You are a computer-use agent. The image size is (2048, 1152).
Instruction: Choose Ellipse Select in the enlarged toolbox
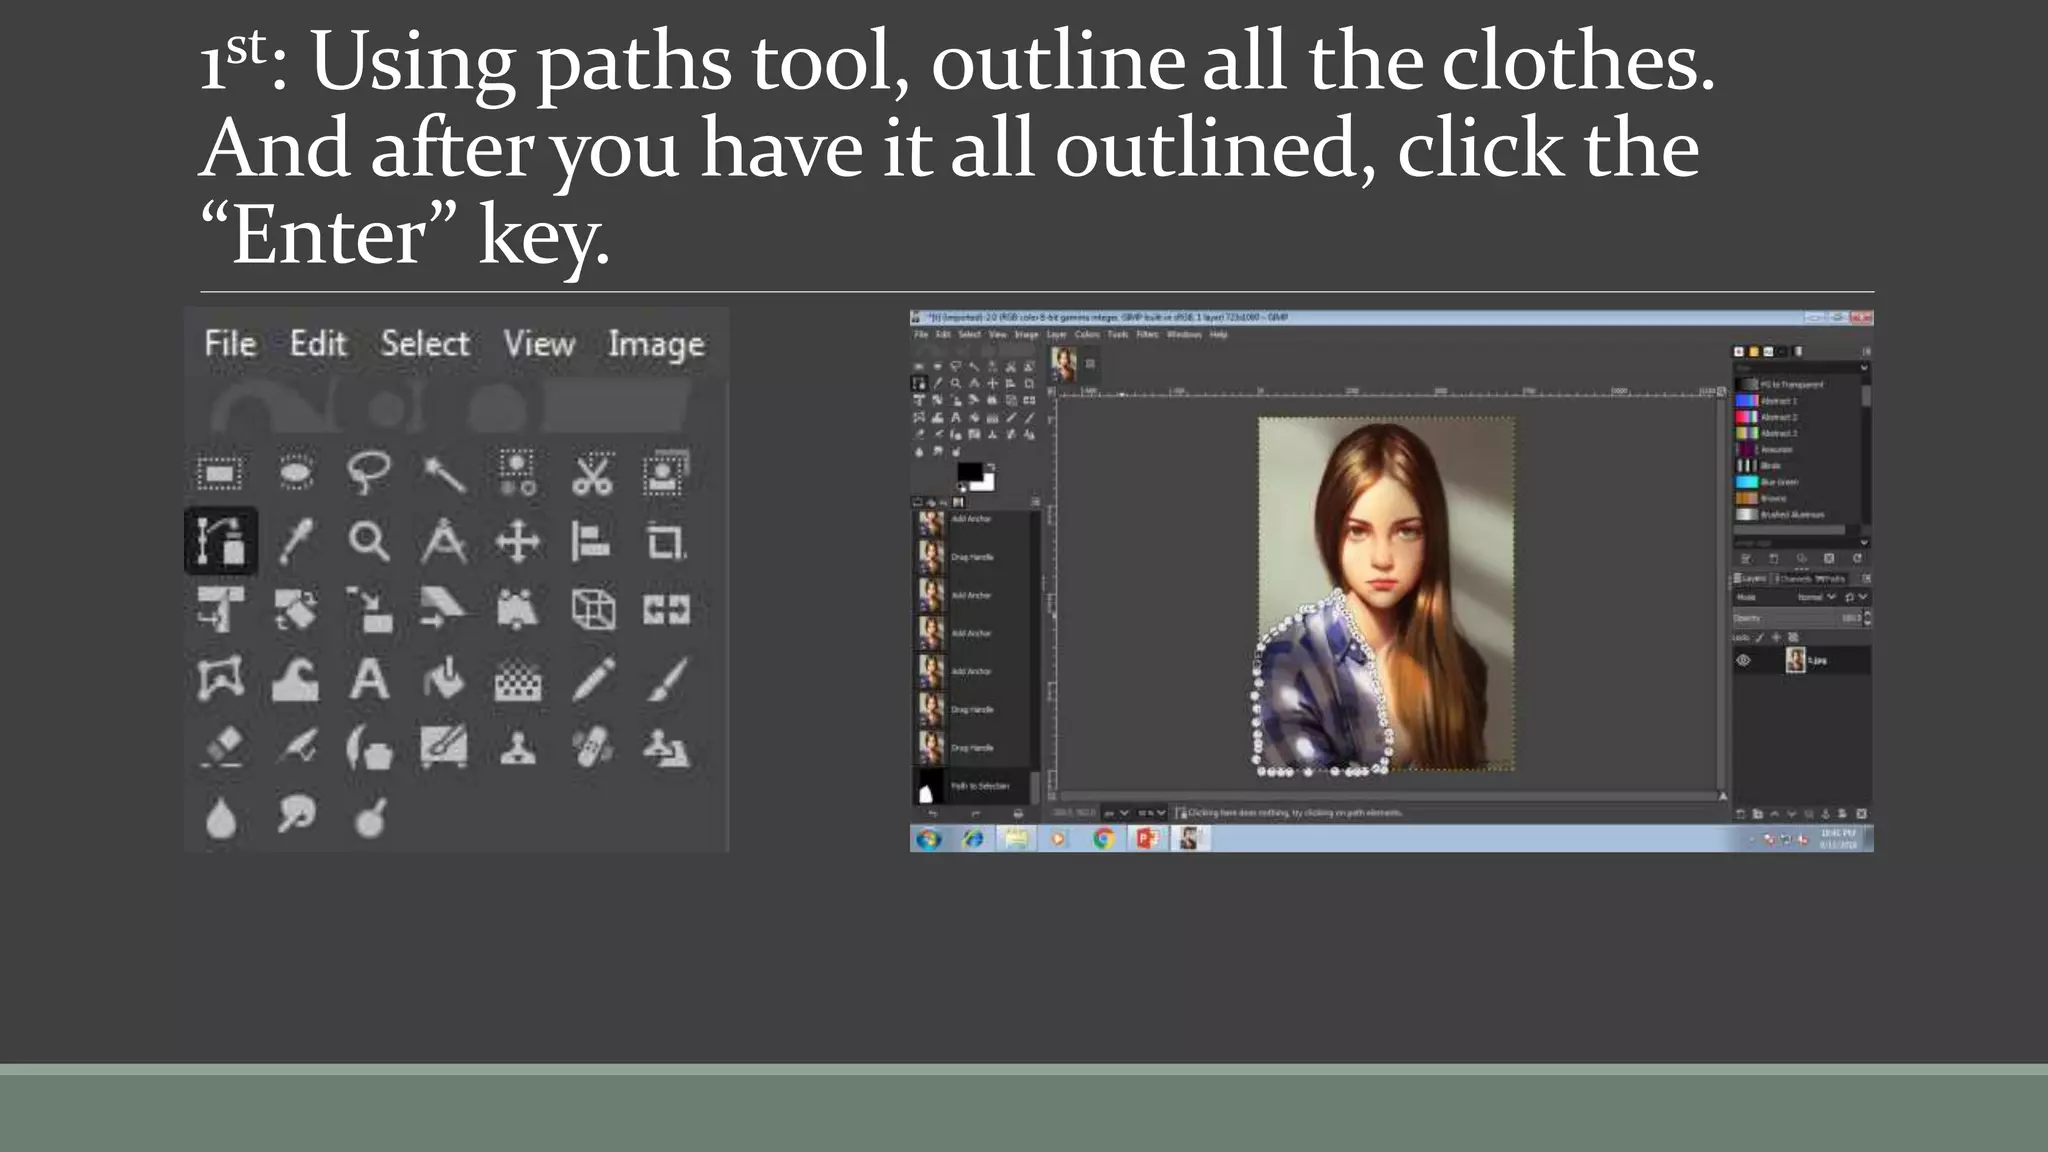pyautogui.click(x=296, y=472)
